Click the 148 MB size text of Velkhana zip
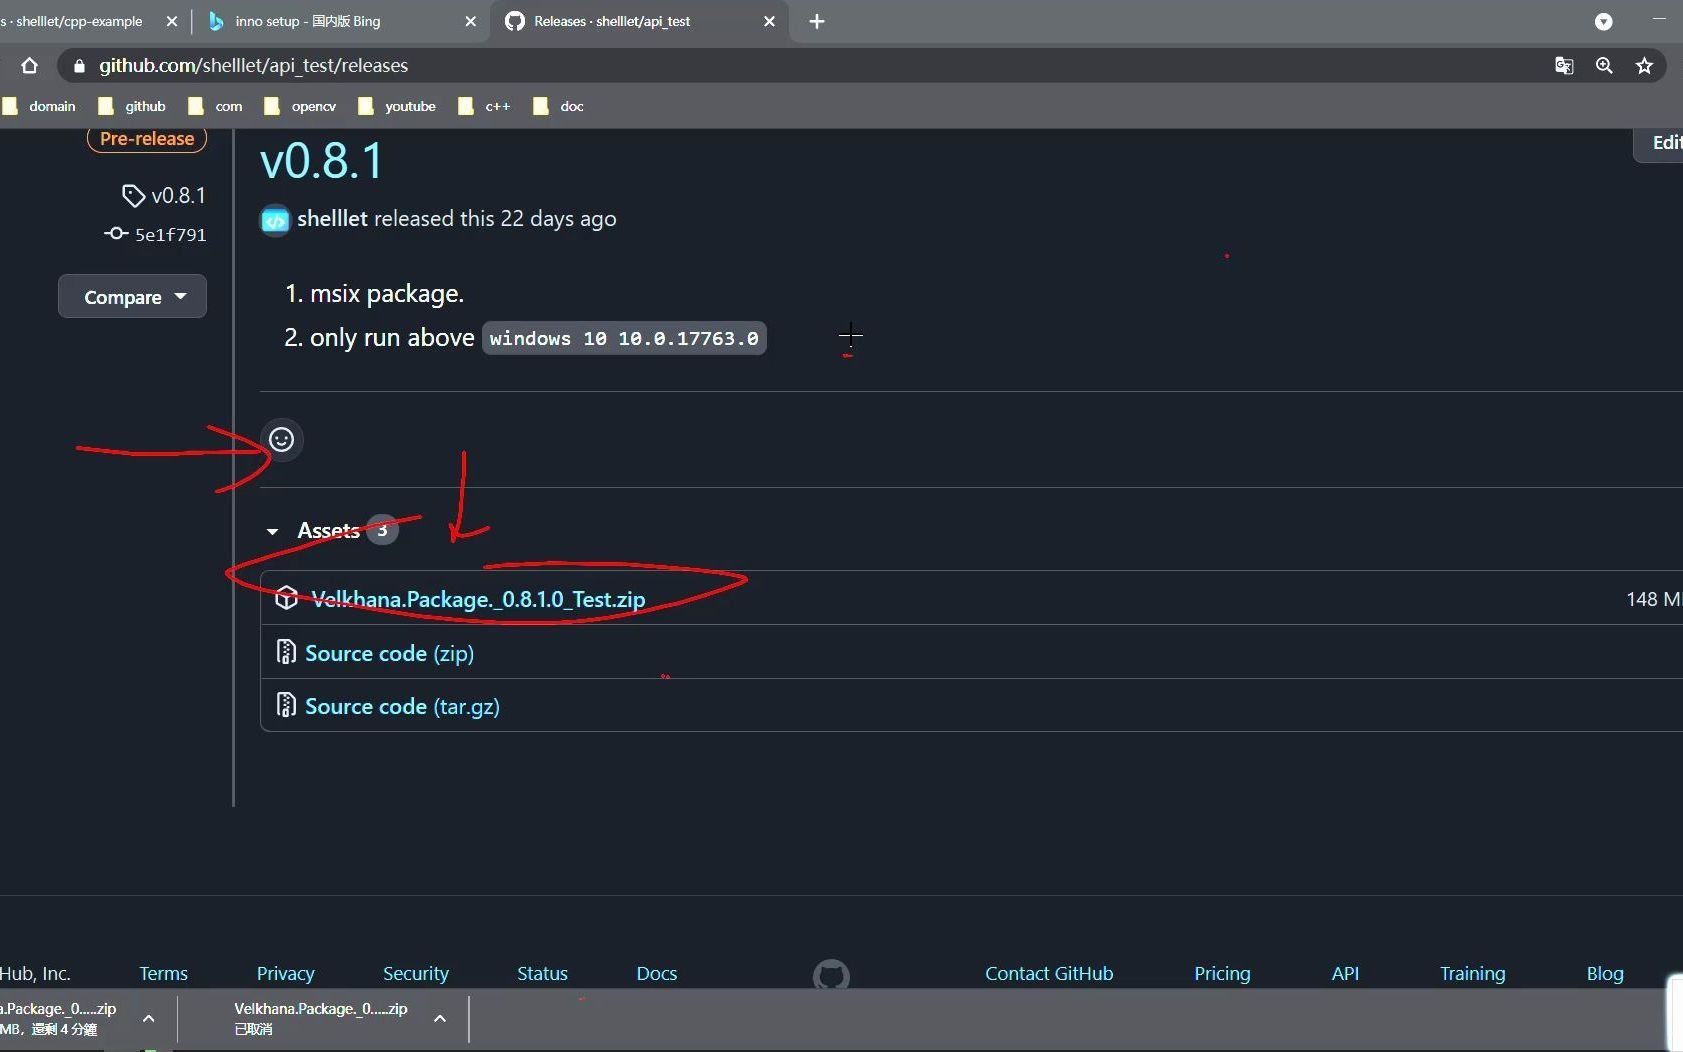This screenshot has height=1052, width=1683. pyautogui.click(x=1654, y=599)
